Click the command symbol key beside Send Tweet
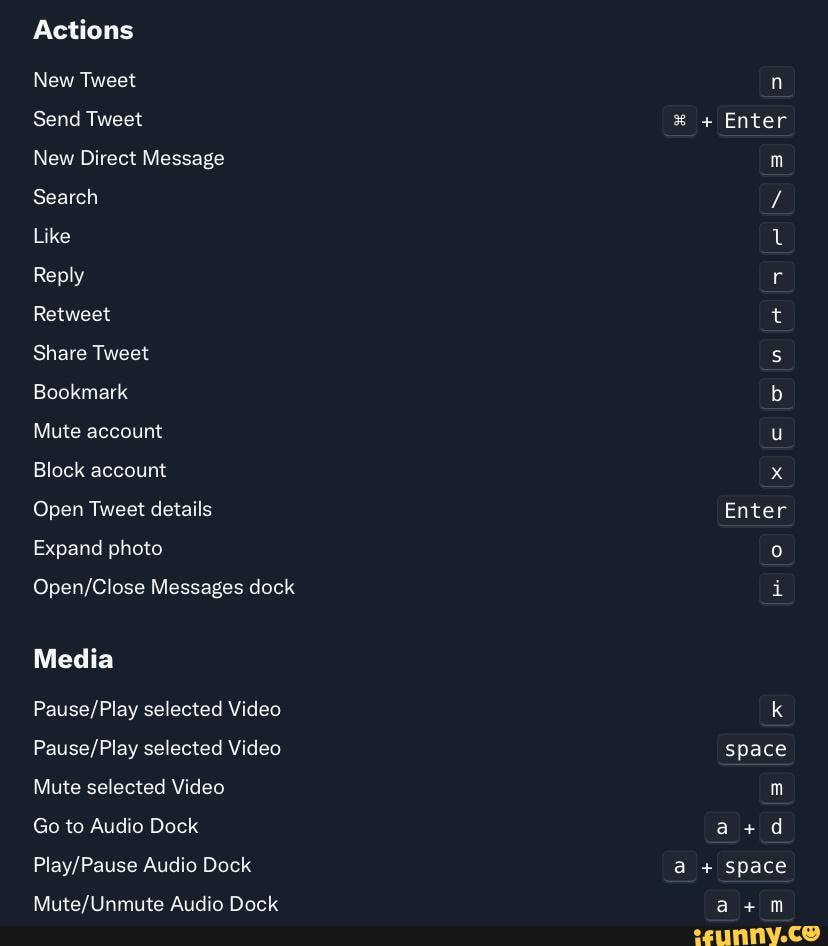This screenshot has height=946, width=828. click(679, 121)
